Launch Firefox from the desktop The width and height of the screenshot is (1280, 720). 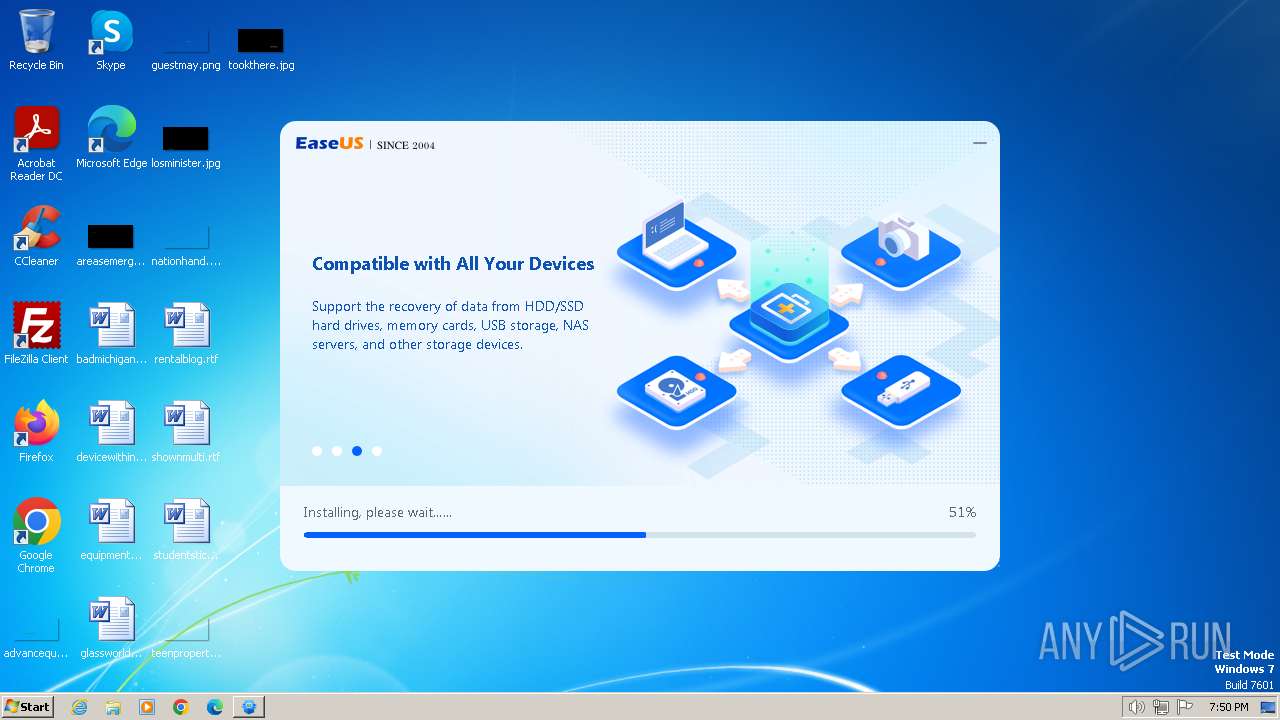pyautogui.click(x=36, y=432)
